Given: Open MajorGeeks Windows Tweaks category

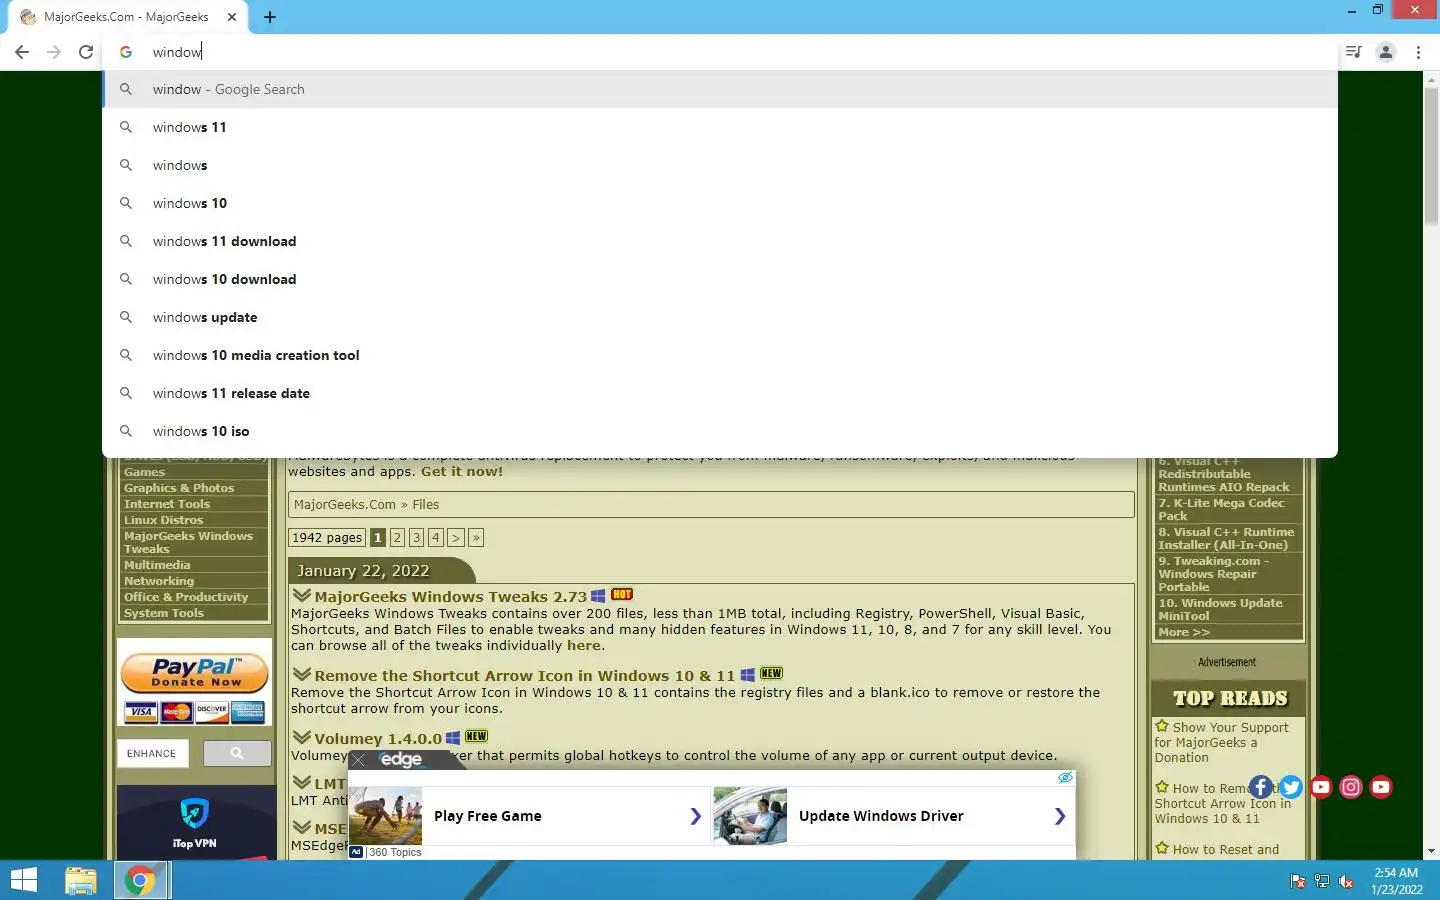Looking at the screenshot, I should click(x=188, y=542).
